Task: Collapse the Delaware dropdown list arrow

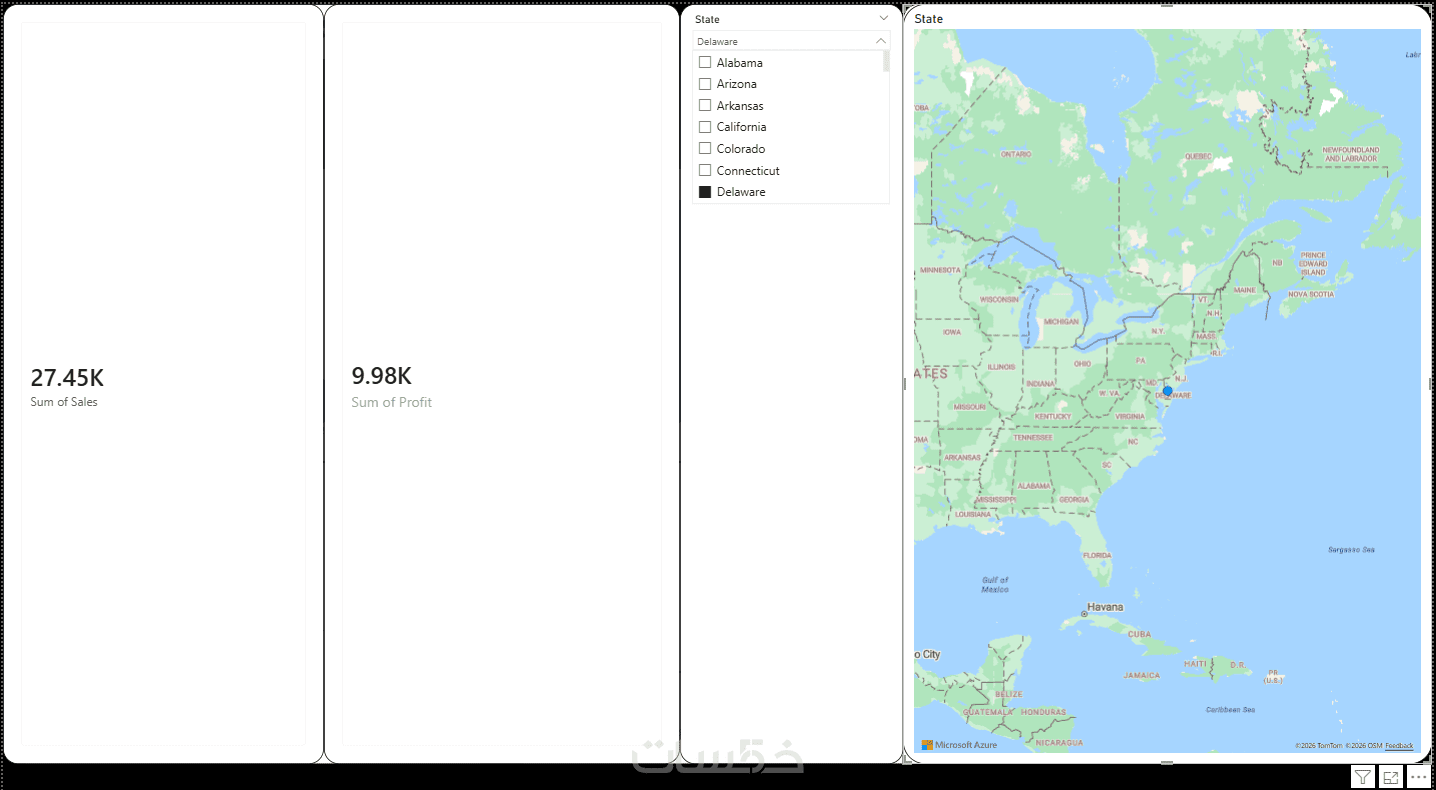Action: (880, 41)
